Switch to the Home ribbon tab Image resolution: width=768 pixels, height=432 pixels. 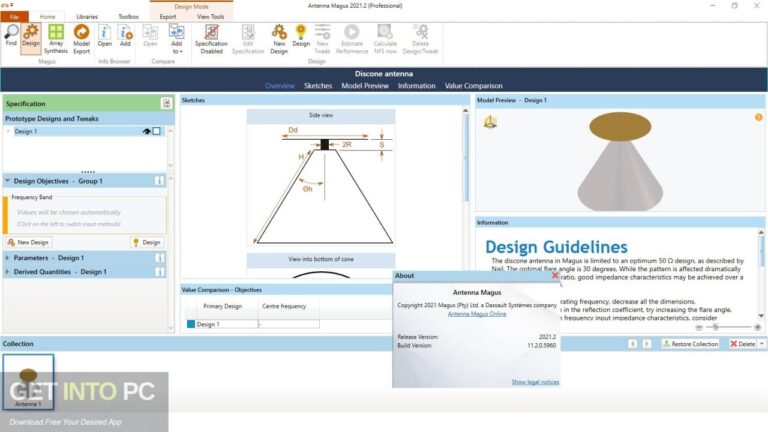pos(47,17)
